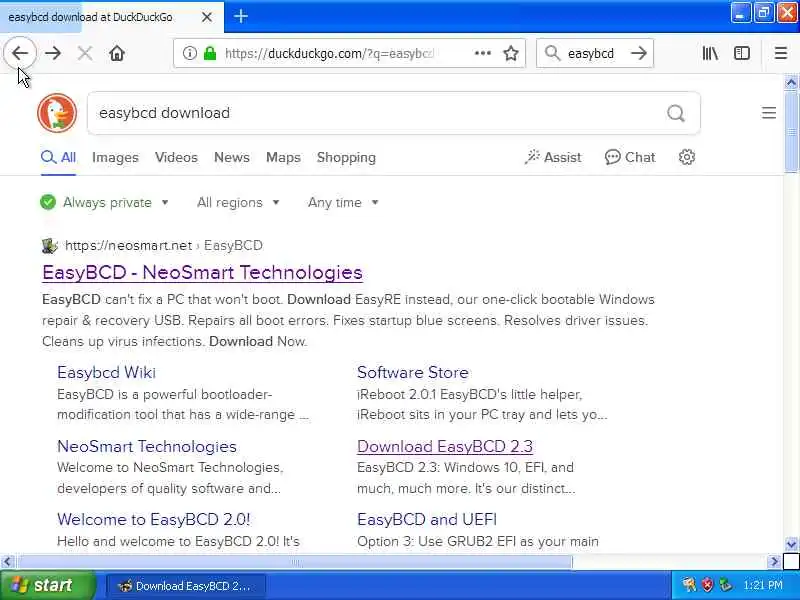Expand the All regions dropdown
The width and height of the screenshot is (800, 600).
pyautogui.click(x=238, y=203)
